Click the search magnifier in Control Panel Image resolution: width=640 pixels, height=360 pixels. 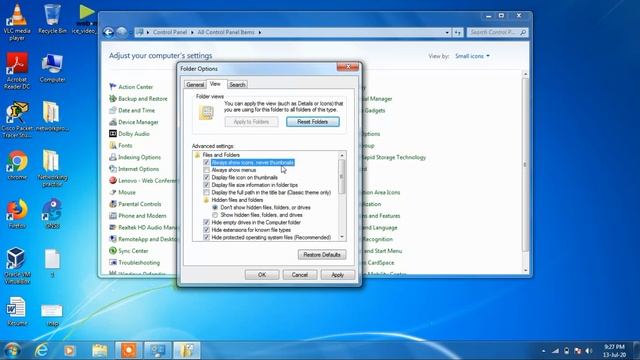pyautogui.click(x=523, y=32)
